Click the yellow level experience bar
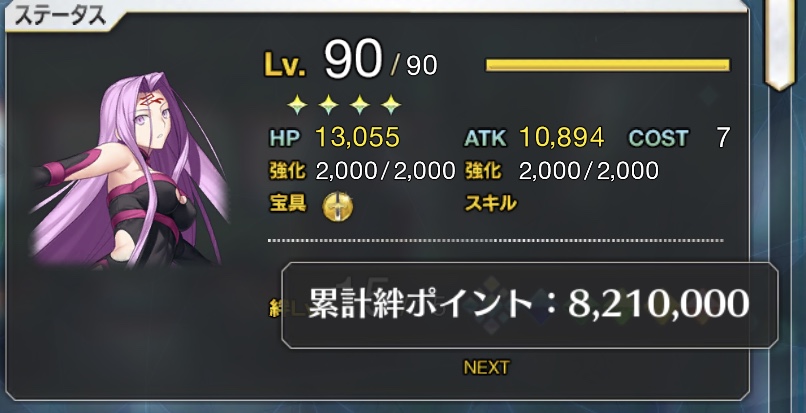The width and height of the screenshot is (806, 413). pos(607,65)
